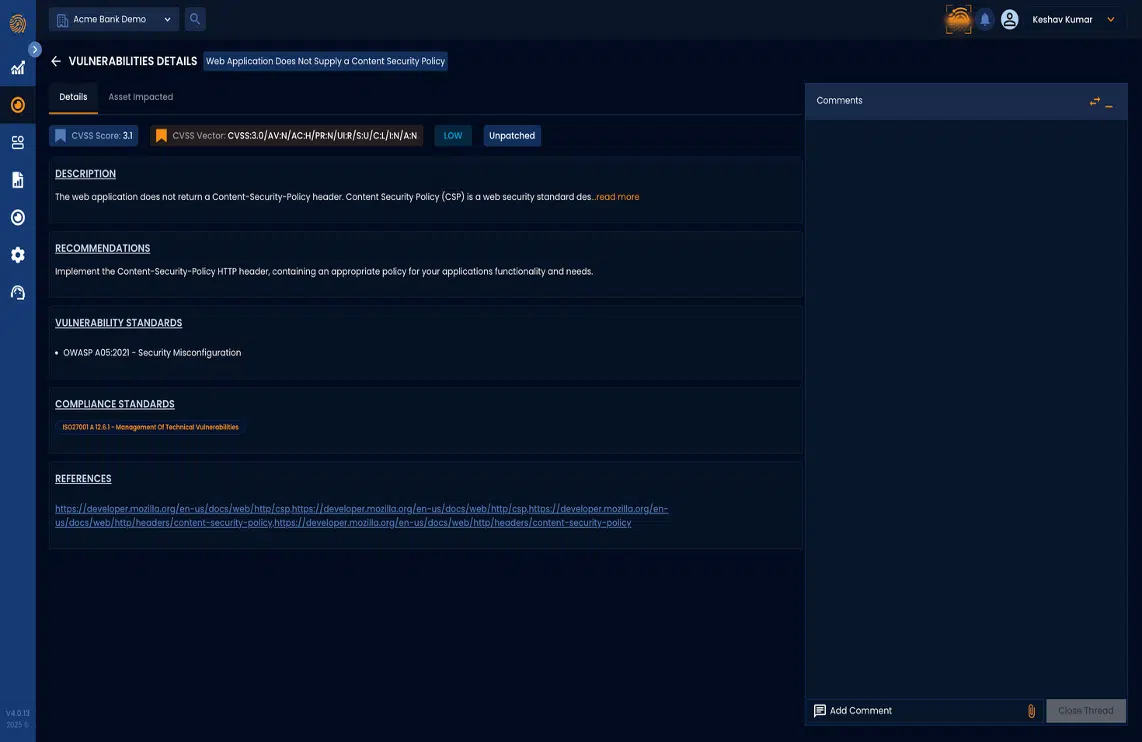Click the user profile avatar icon
This screenshot has width=1142, height=742.
coord(1009,20)
